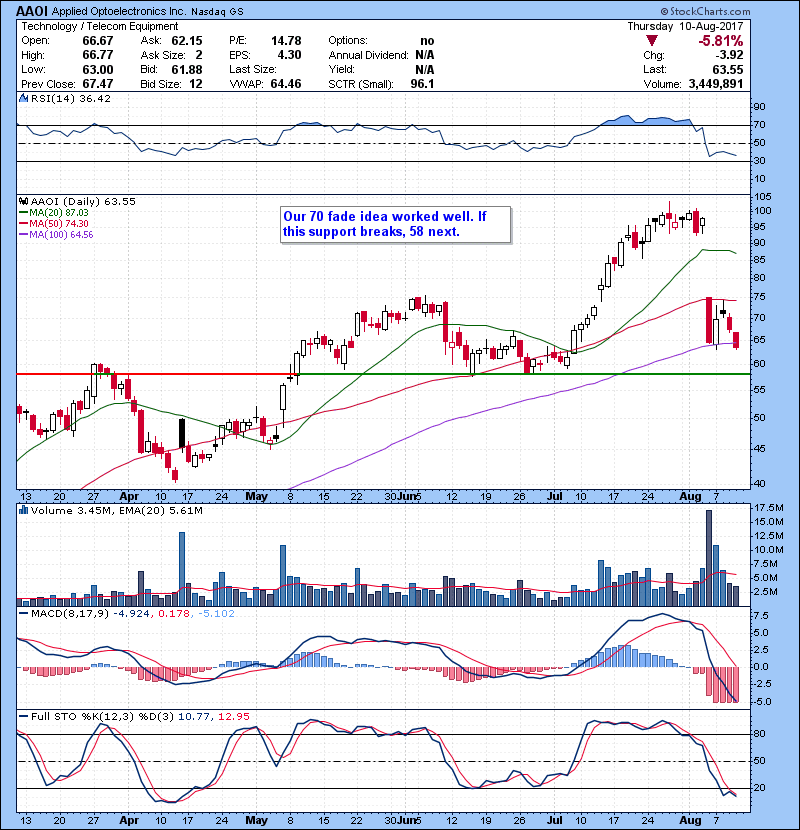The height and width of the screenshot is (830, 800).
Task: Click the VWAP value 64.46
Action: (x=286, y=84)
